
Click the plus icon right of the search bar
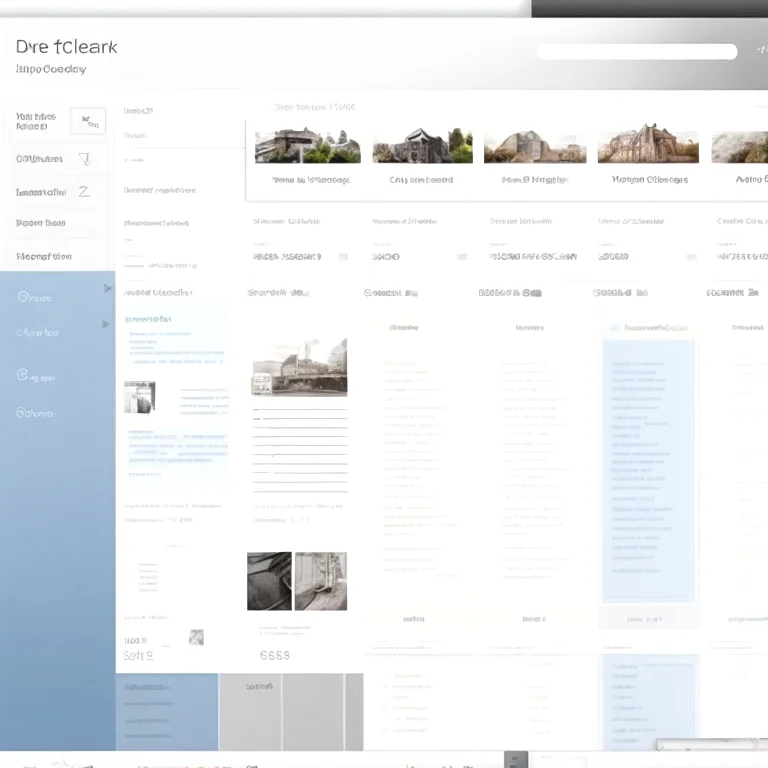[x=762, y=50]
